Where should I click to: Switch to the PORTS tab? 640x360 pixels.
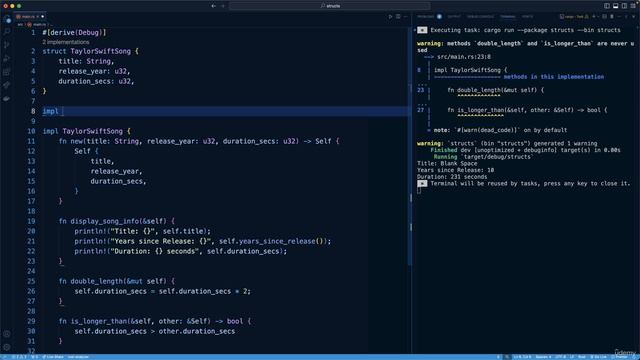click(527, 17)
